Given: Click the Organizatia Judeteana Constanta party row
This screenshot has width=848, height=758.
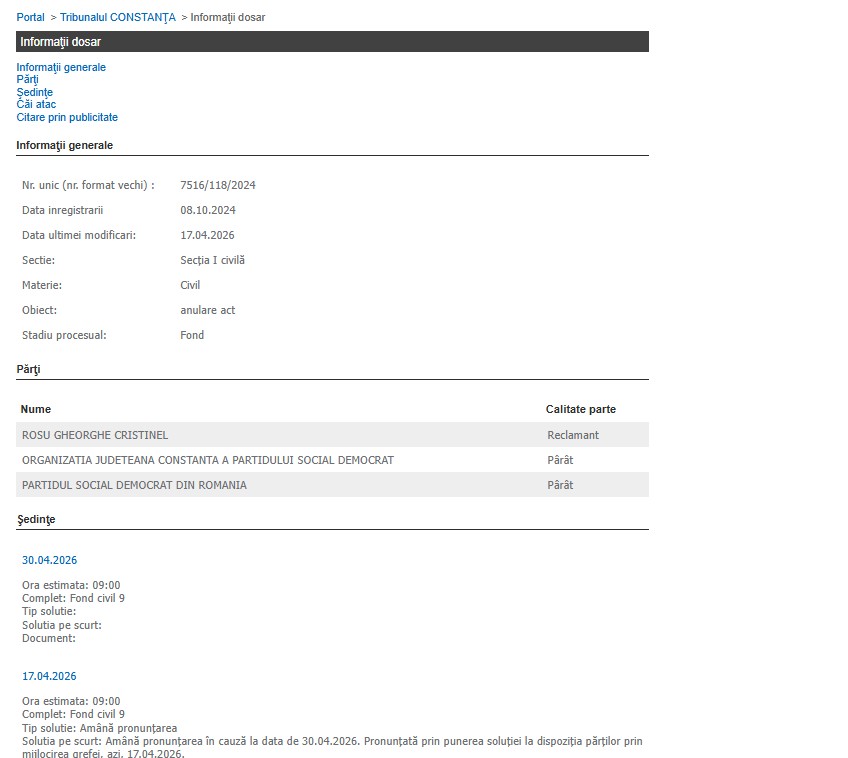Looking at the screenshot, I should (x=207, y=460).
